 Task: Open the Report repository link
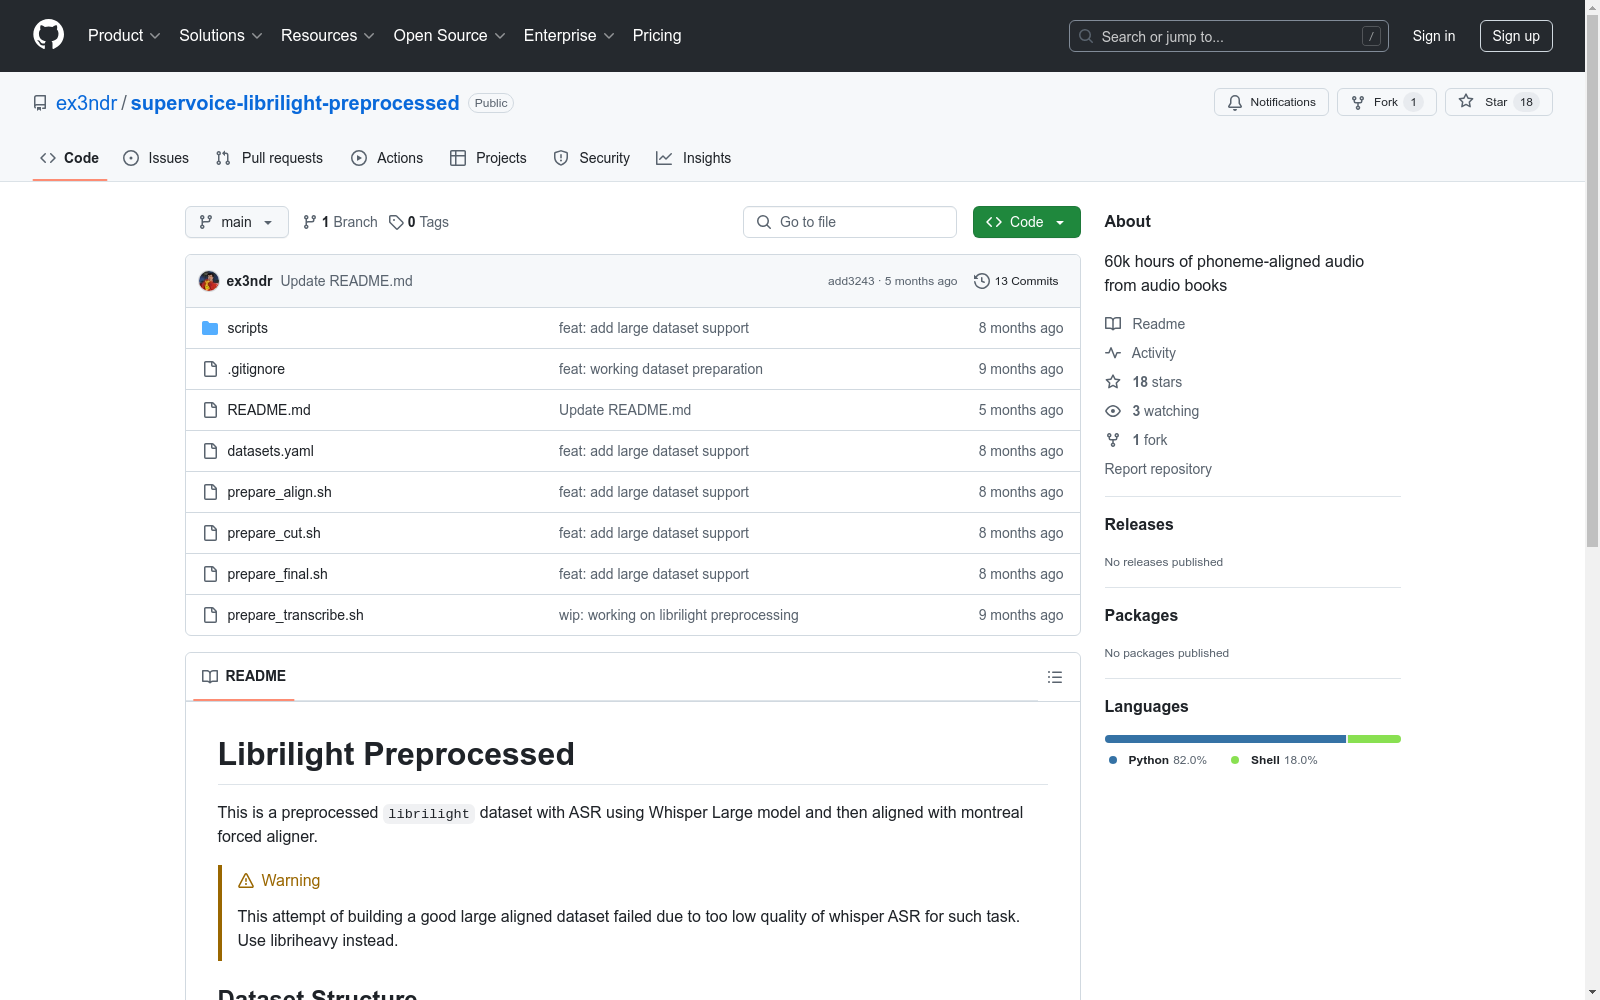(x=1158, y=469)
